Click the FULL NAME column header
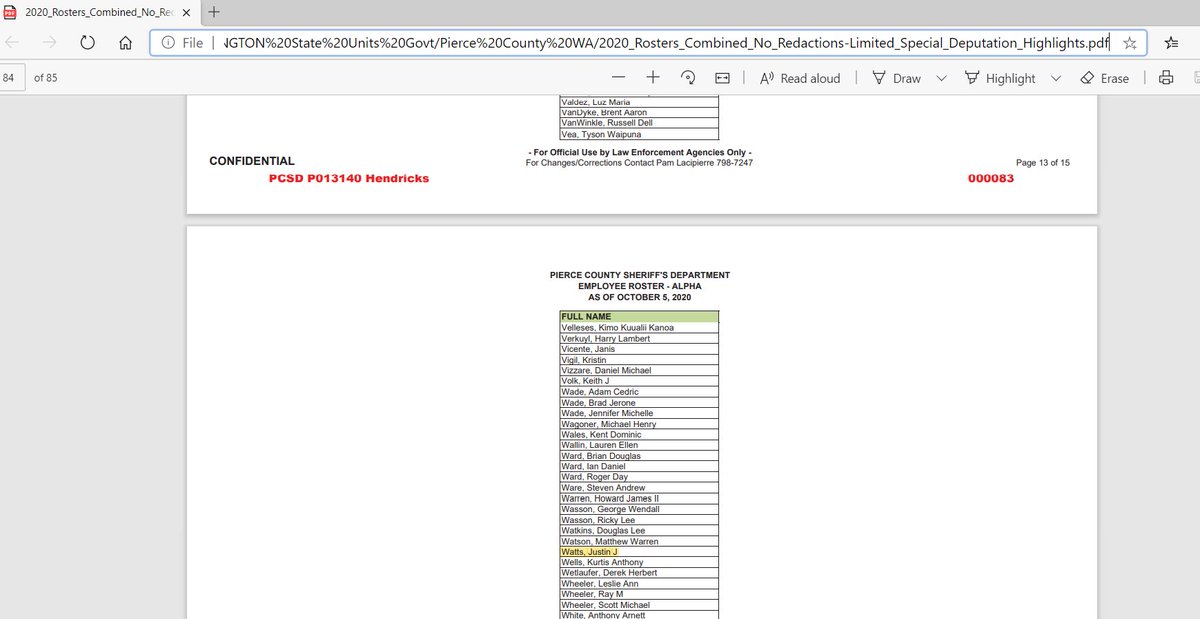Screen dimensions: 1200x619 pyautogui.click(x=639, y=317)
